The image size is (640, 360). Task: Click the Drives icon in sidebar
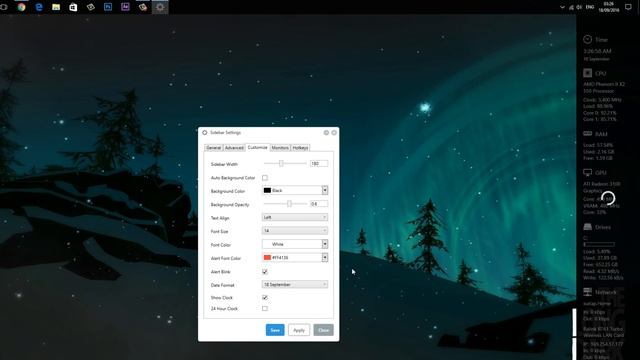587,227
